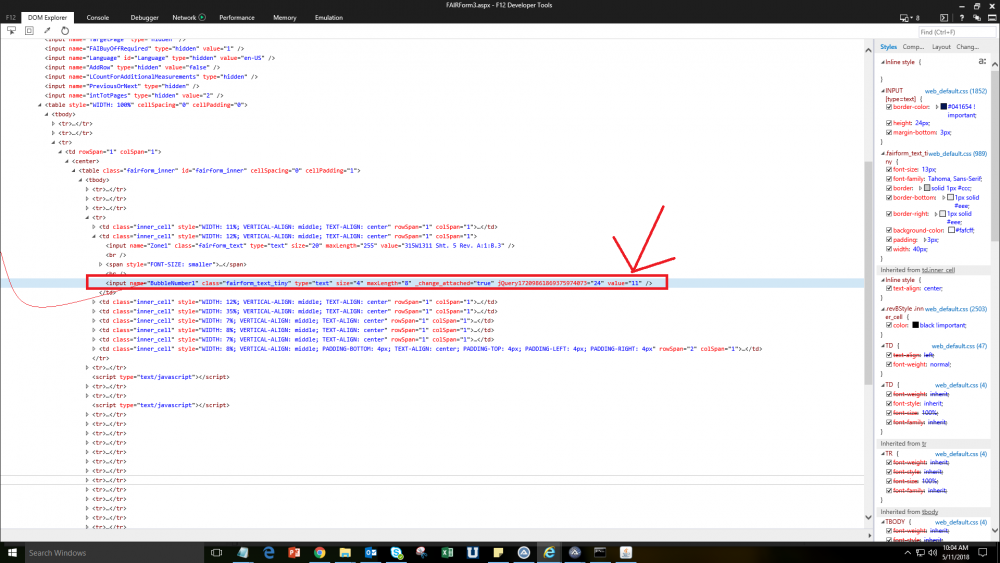Open the help question mark icon

[x=962, y=18]
